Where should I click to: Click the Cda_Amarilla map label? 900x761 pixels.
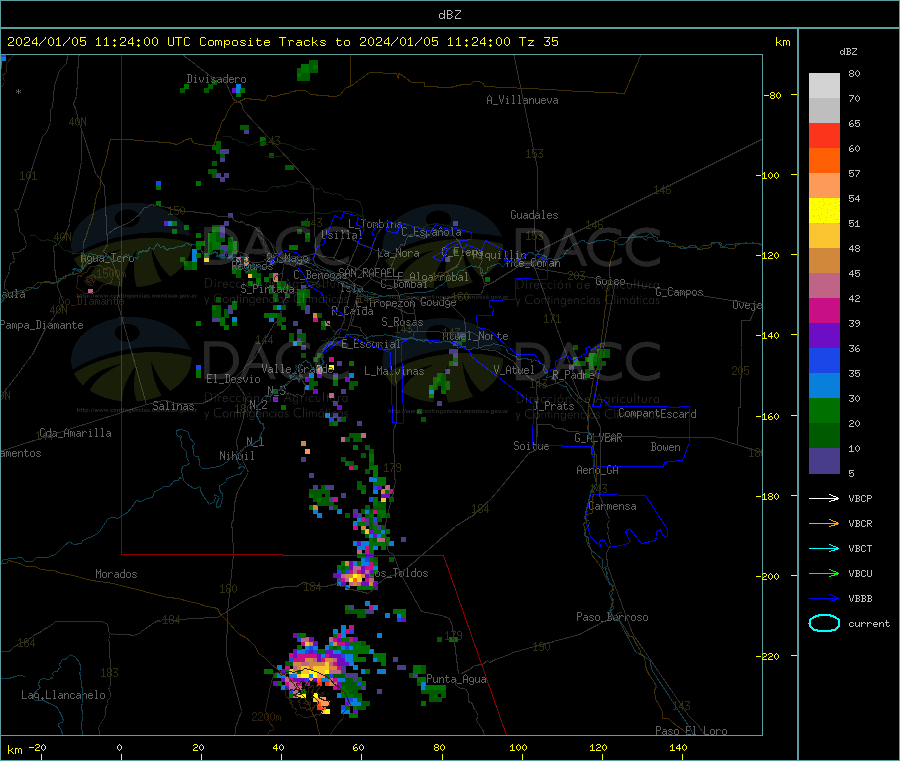click(x=75, y=433)
